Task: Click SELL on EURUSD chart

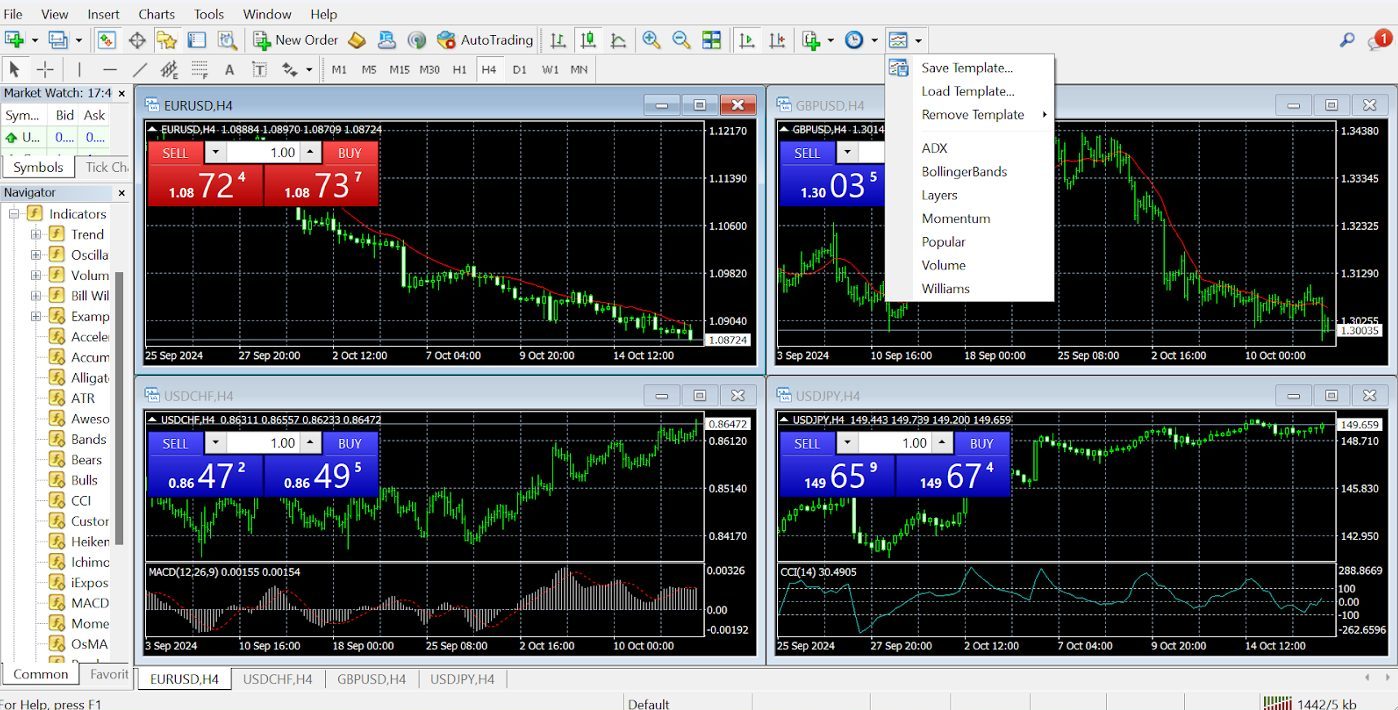Action: (x=175, y=153)
